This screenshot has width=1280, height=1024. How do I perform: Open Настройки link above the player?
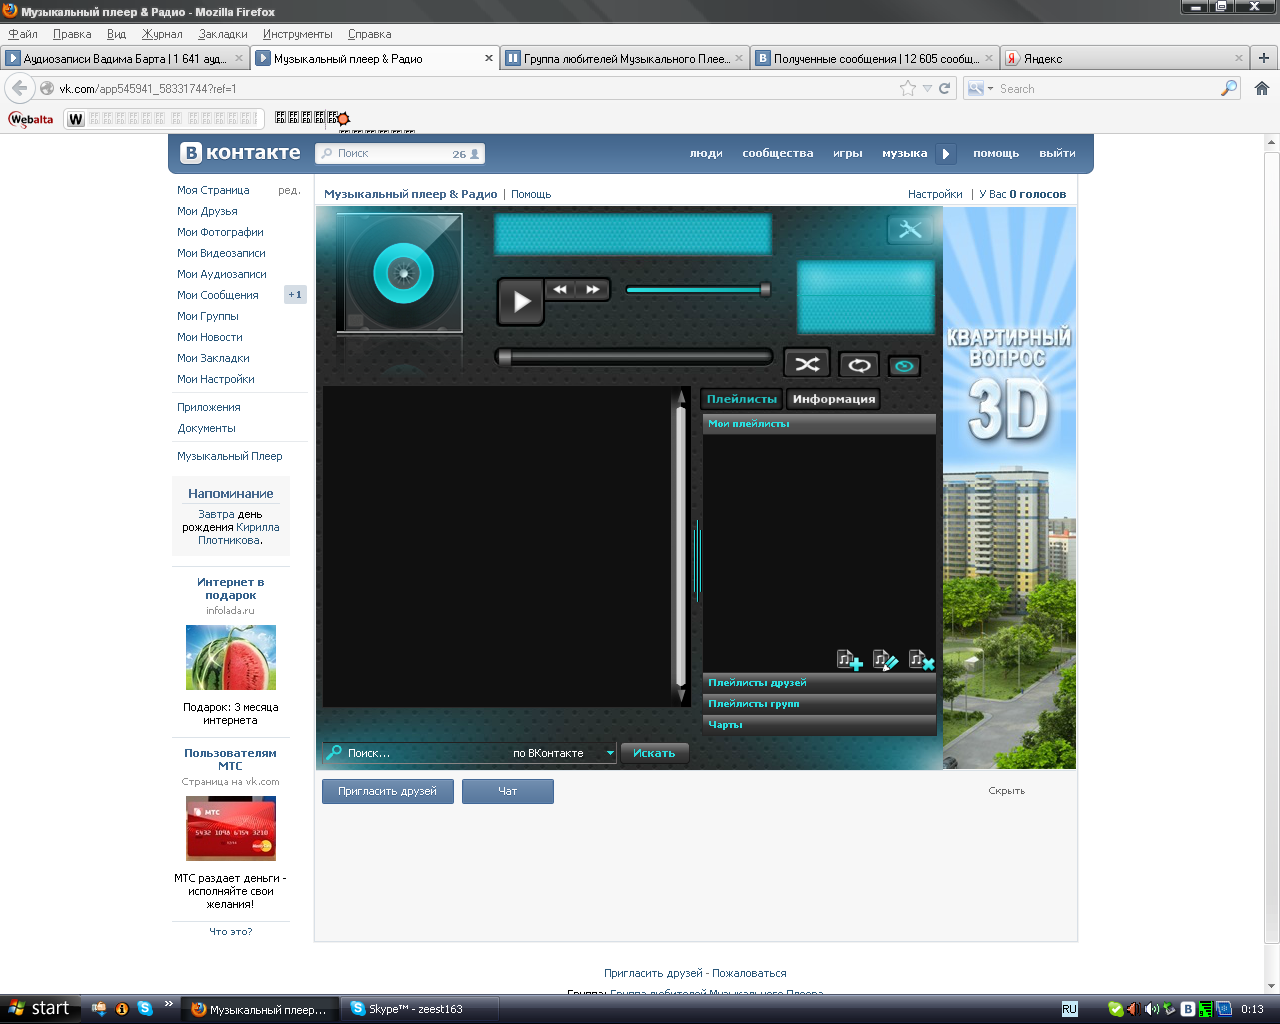coord(935,194)
